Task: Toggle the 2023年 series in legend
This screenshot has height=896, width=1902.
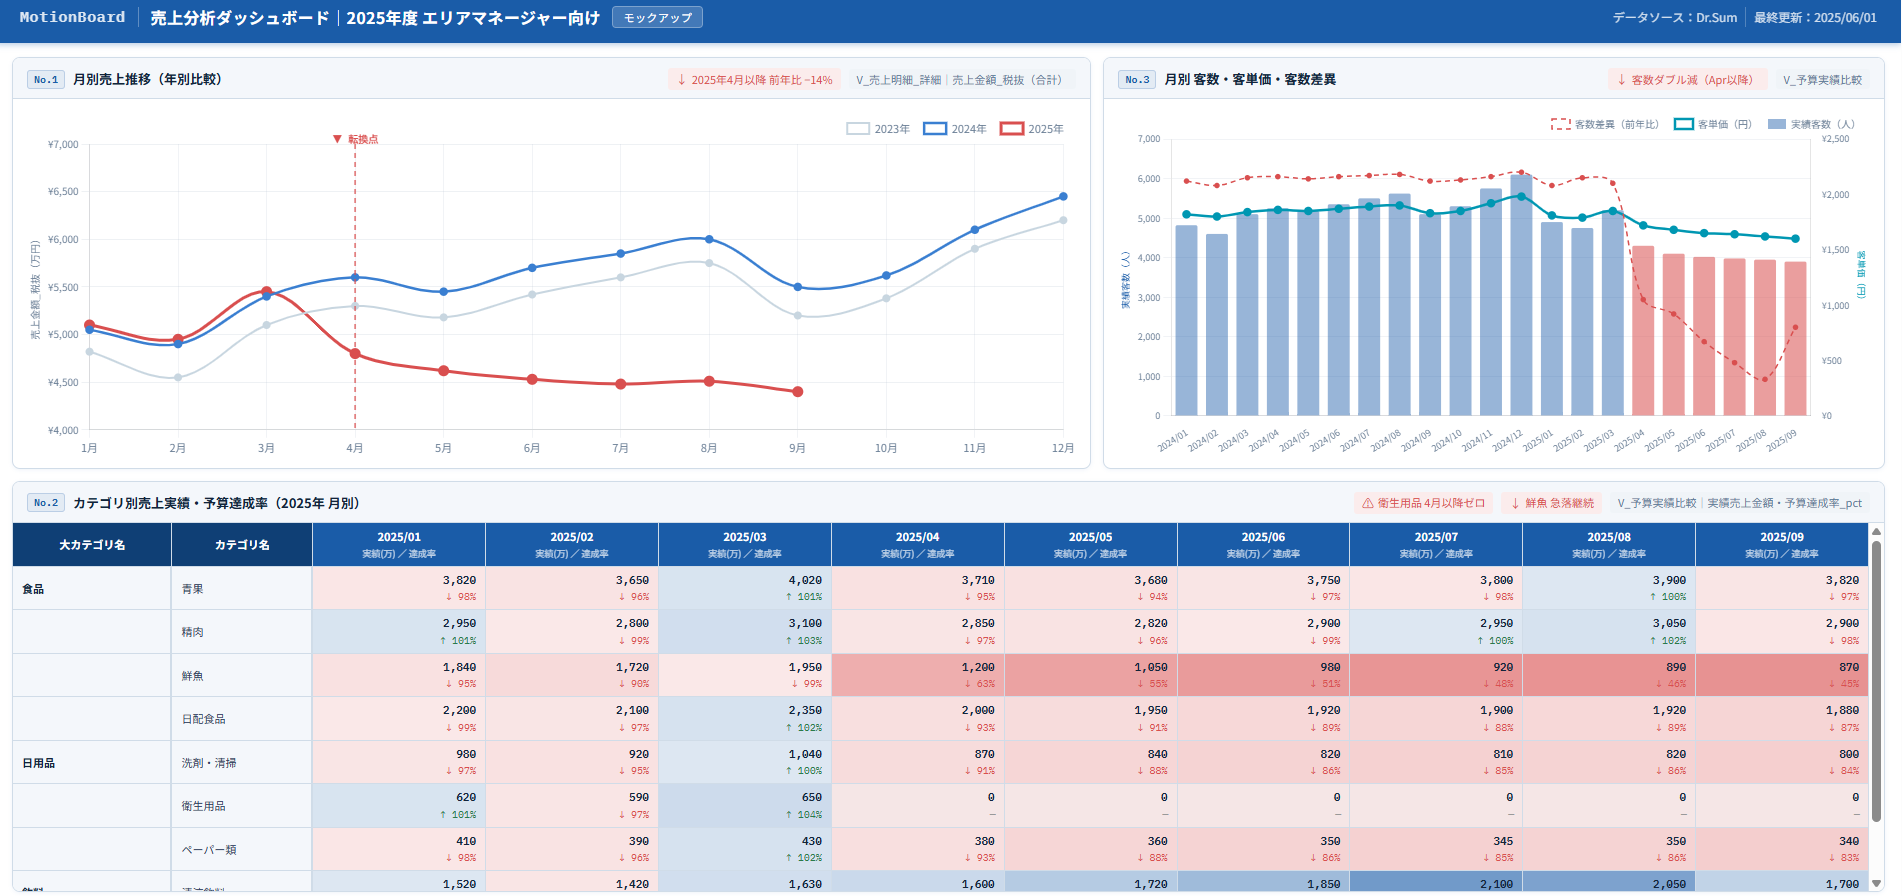Action: (x=878, y=129)
